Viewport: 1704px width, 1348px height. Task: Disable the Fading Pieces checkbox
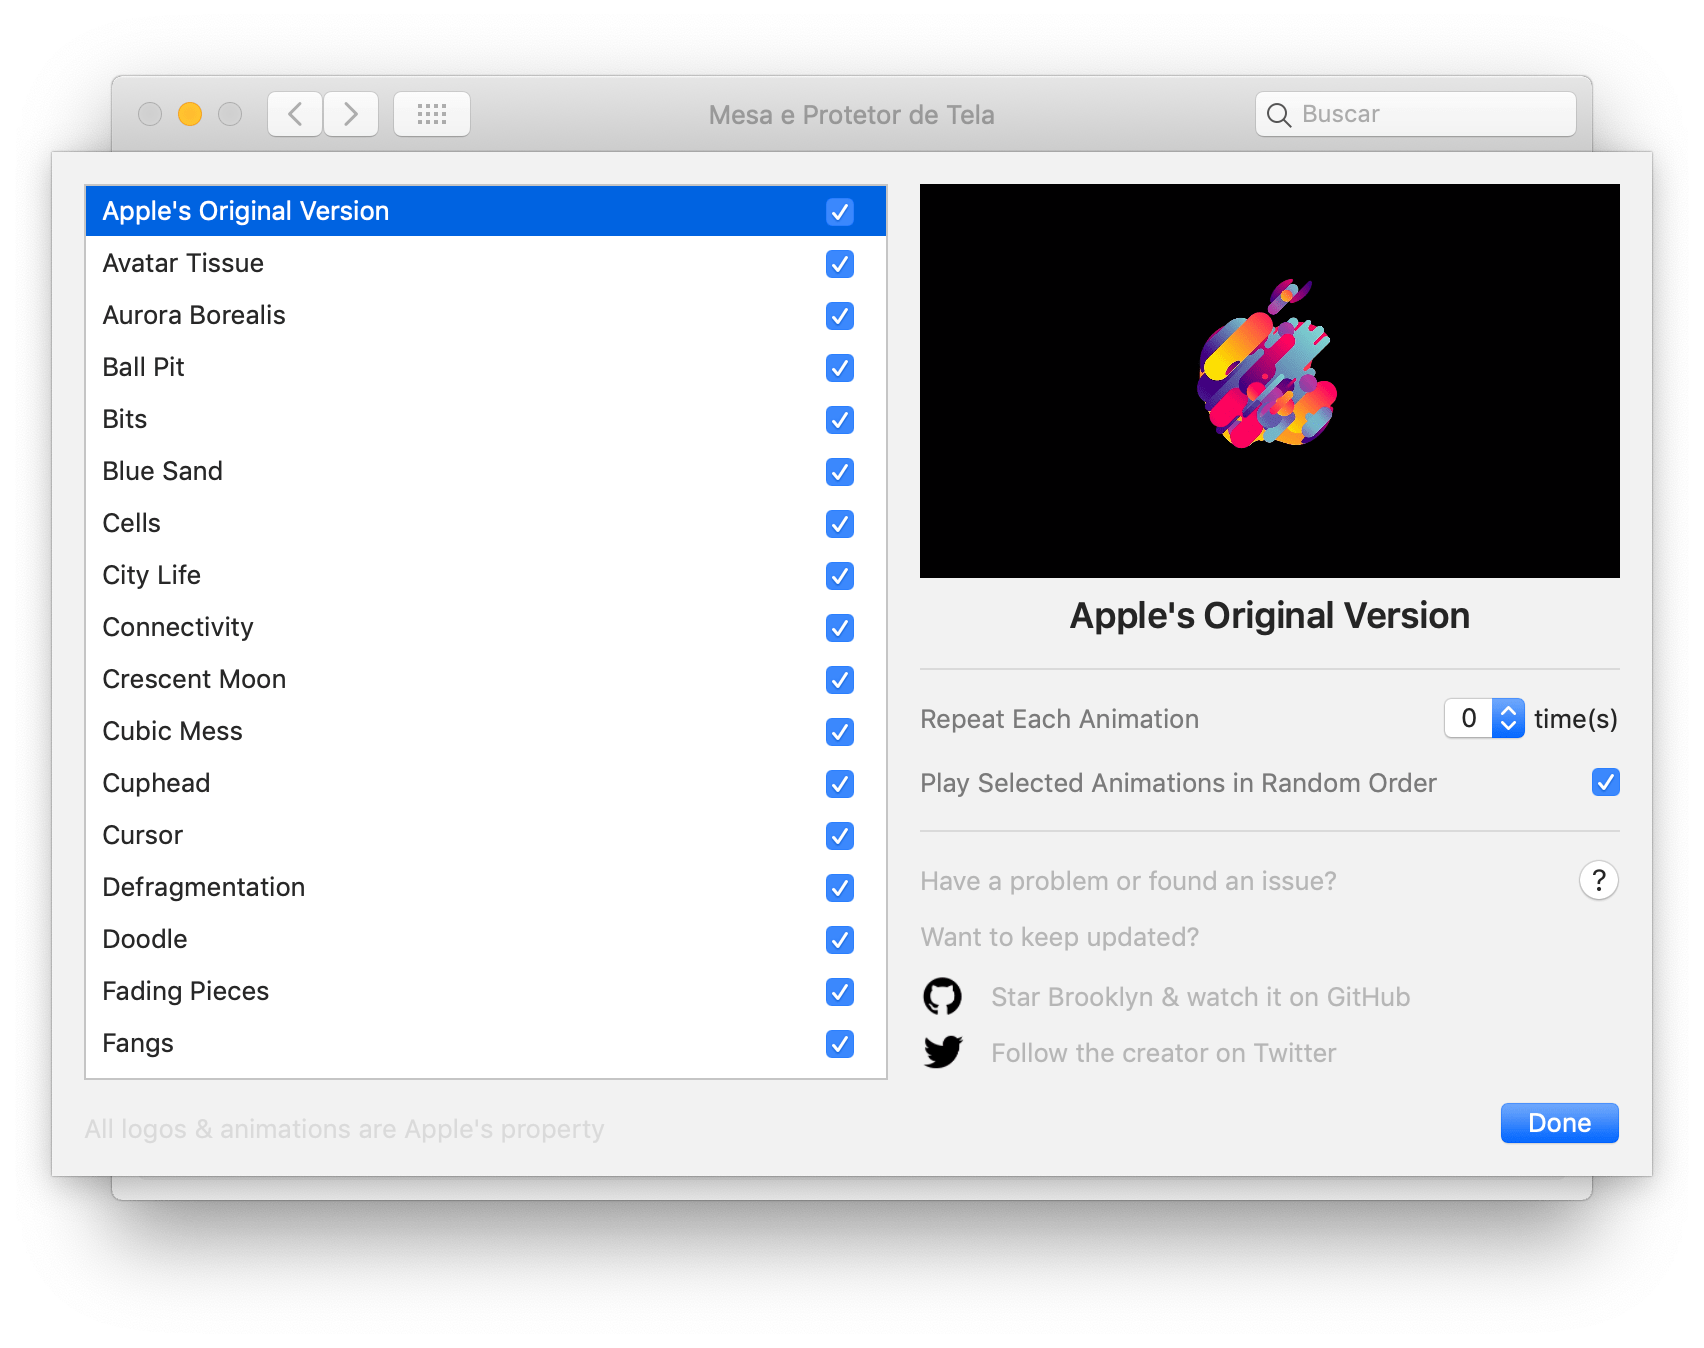point(840,992)
